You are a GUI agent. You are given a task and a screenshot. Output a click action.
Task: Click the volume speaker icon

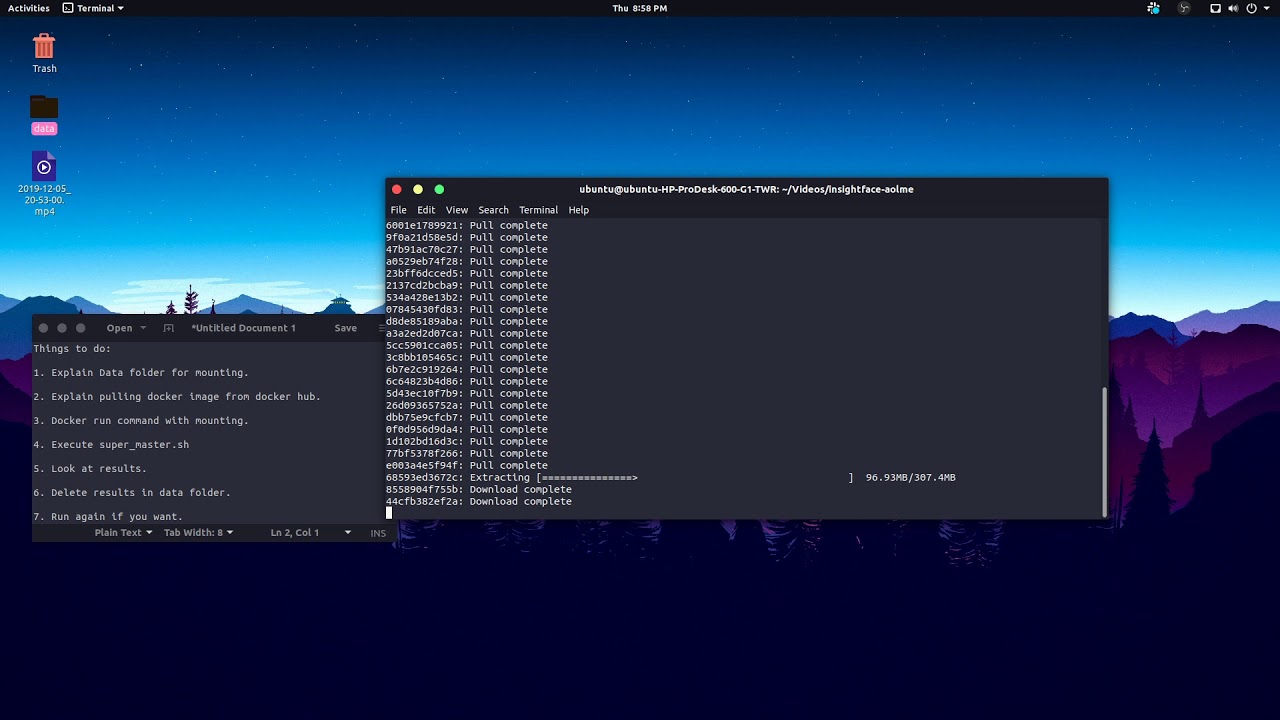tap(1233, 8)
